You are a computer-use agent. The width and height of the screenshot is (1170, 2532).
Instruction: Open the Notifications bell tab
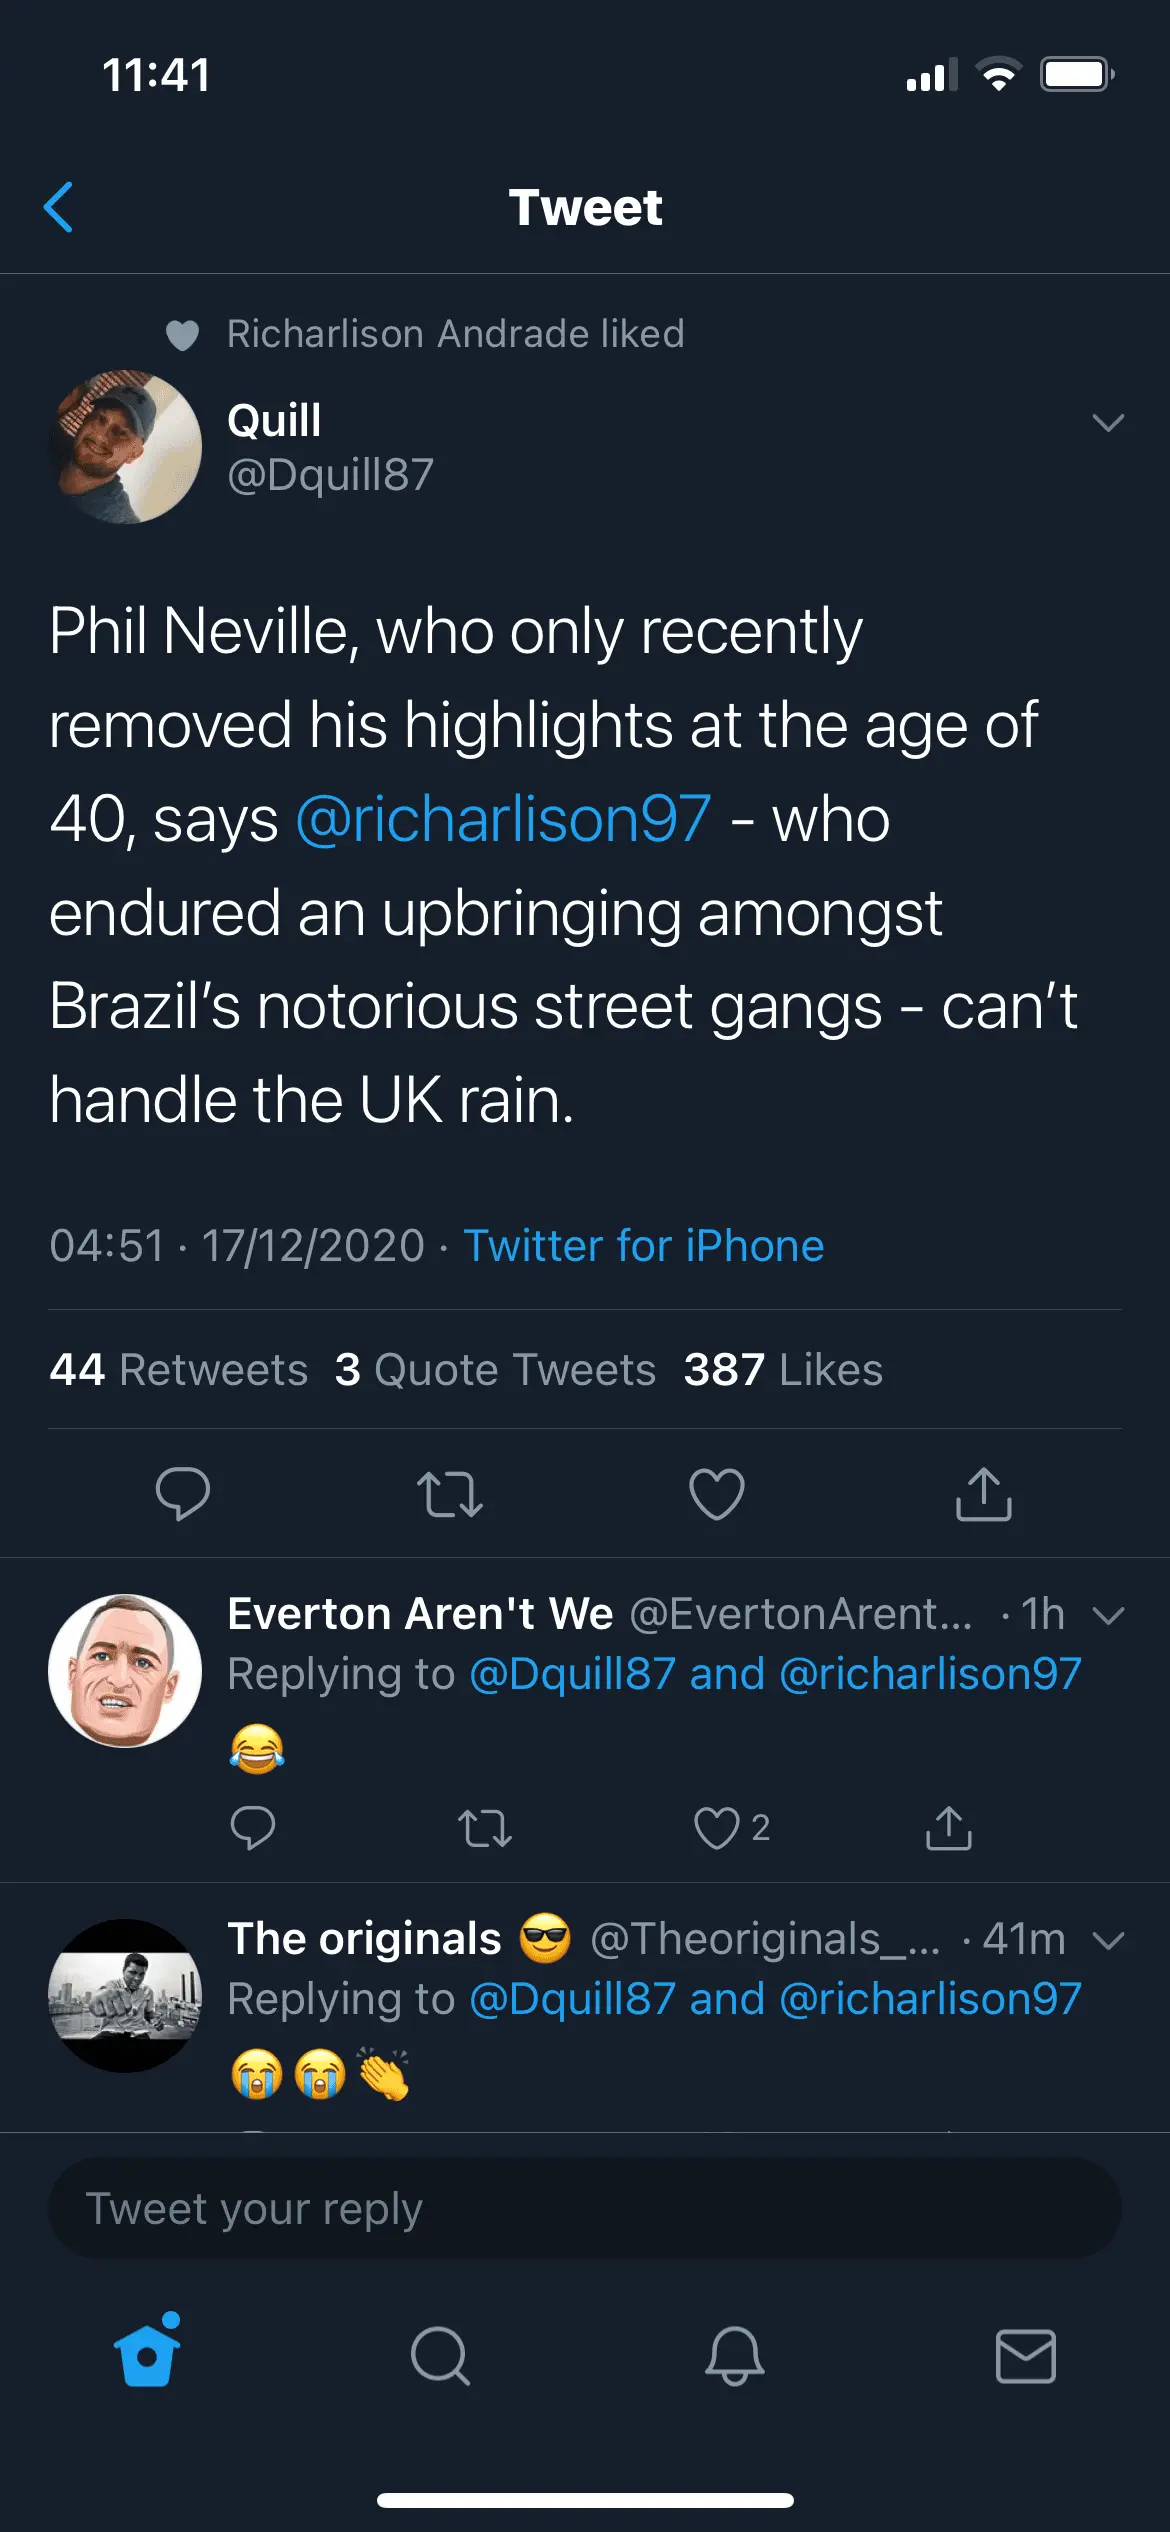click(734, 2355)
